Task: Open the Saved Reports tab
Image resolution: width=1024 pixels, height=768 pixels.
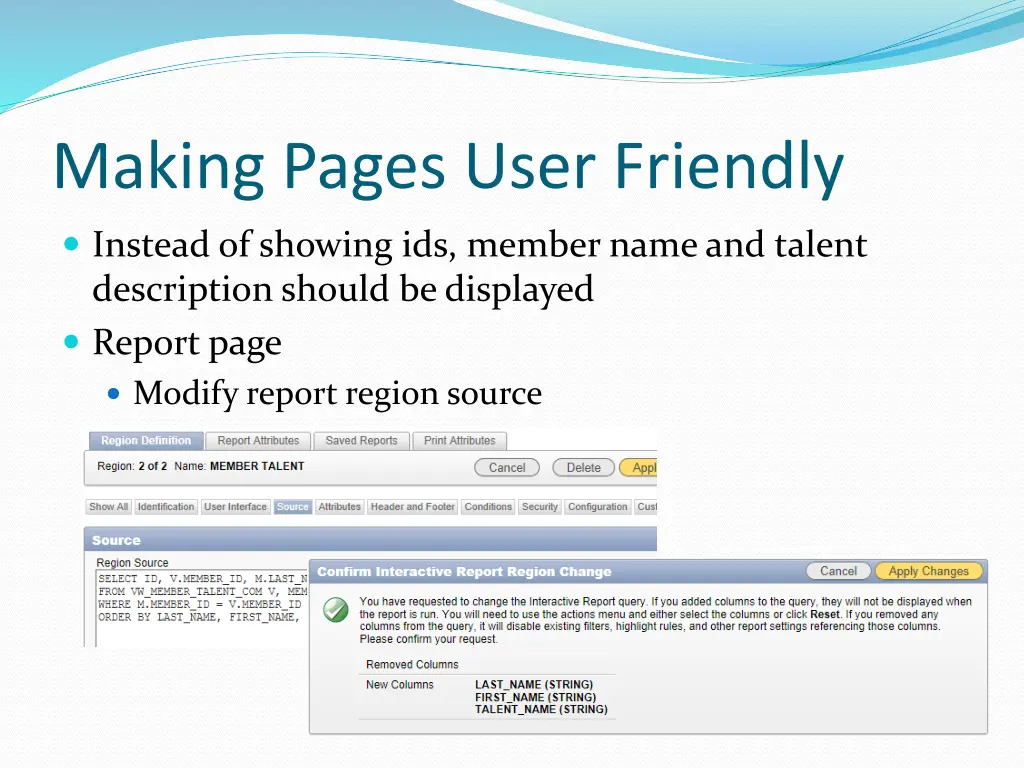Action: pyautogui.click(x=360, y=441)
